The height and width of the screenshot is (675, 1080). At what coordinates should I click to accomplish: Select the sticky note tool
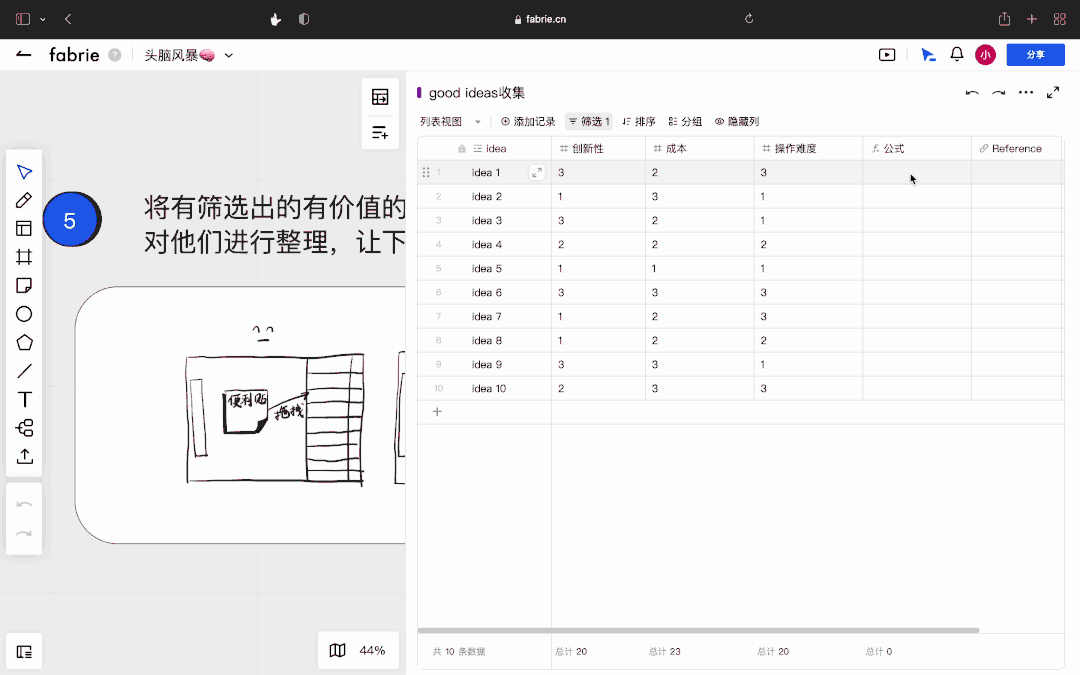coord(24,285)
